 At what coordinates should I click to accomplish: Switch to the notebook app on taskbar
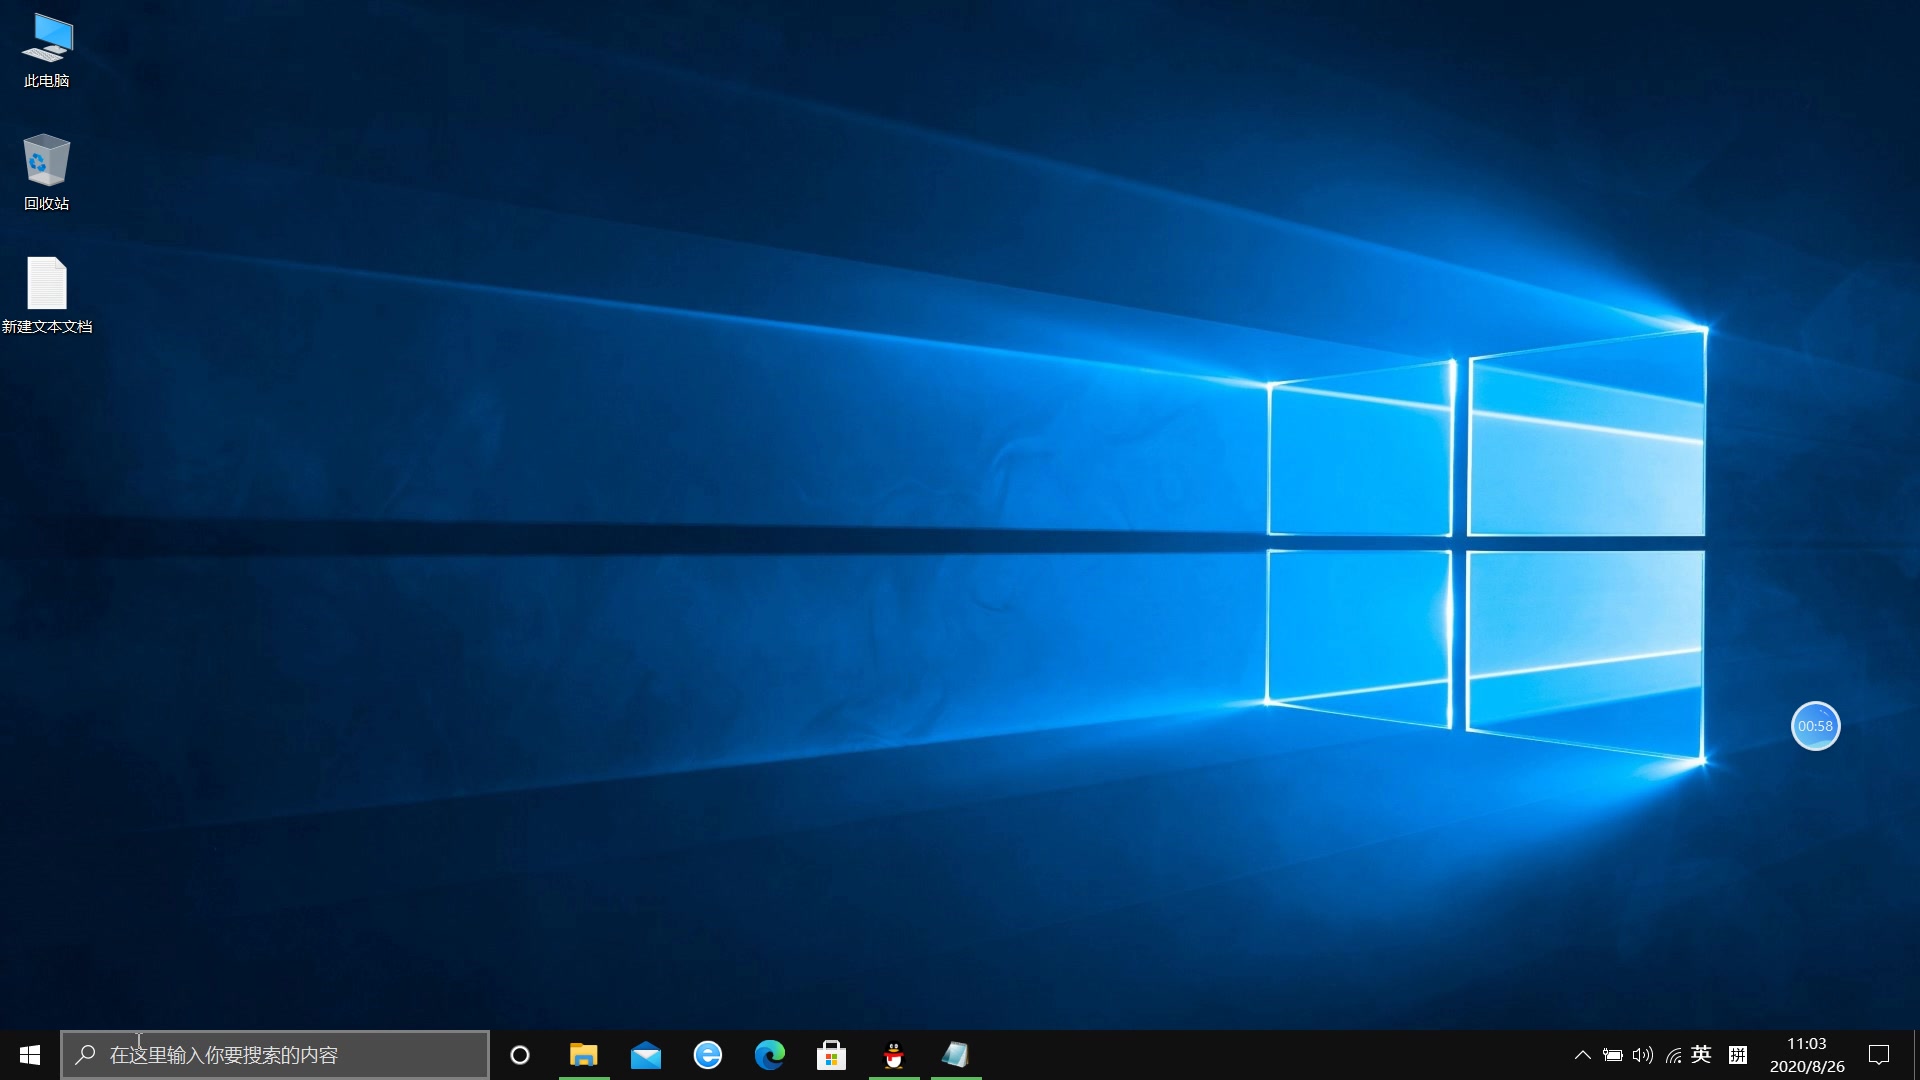(956, 1055)
